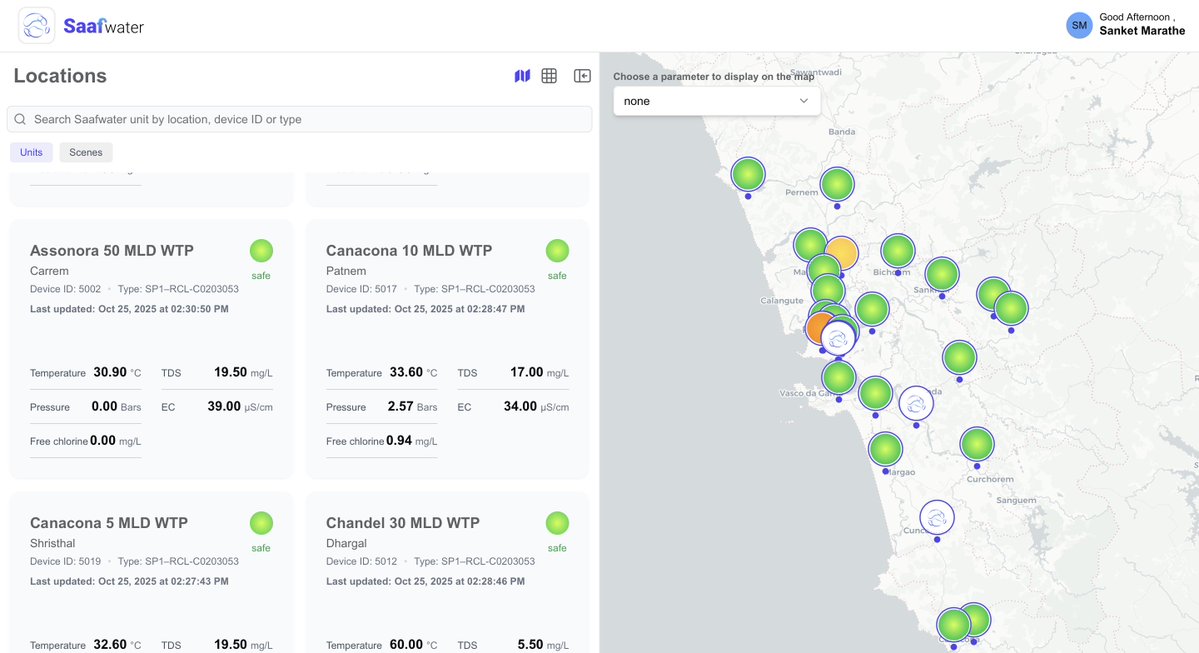Switch to table grid view icon
This screenshot has height=653, width=1199.
(x=549, y=76)
